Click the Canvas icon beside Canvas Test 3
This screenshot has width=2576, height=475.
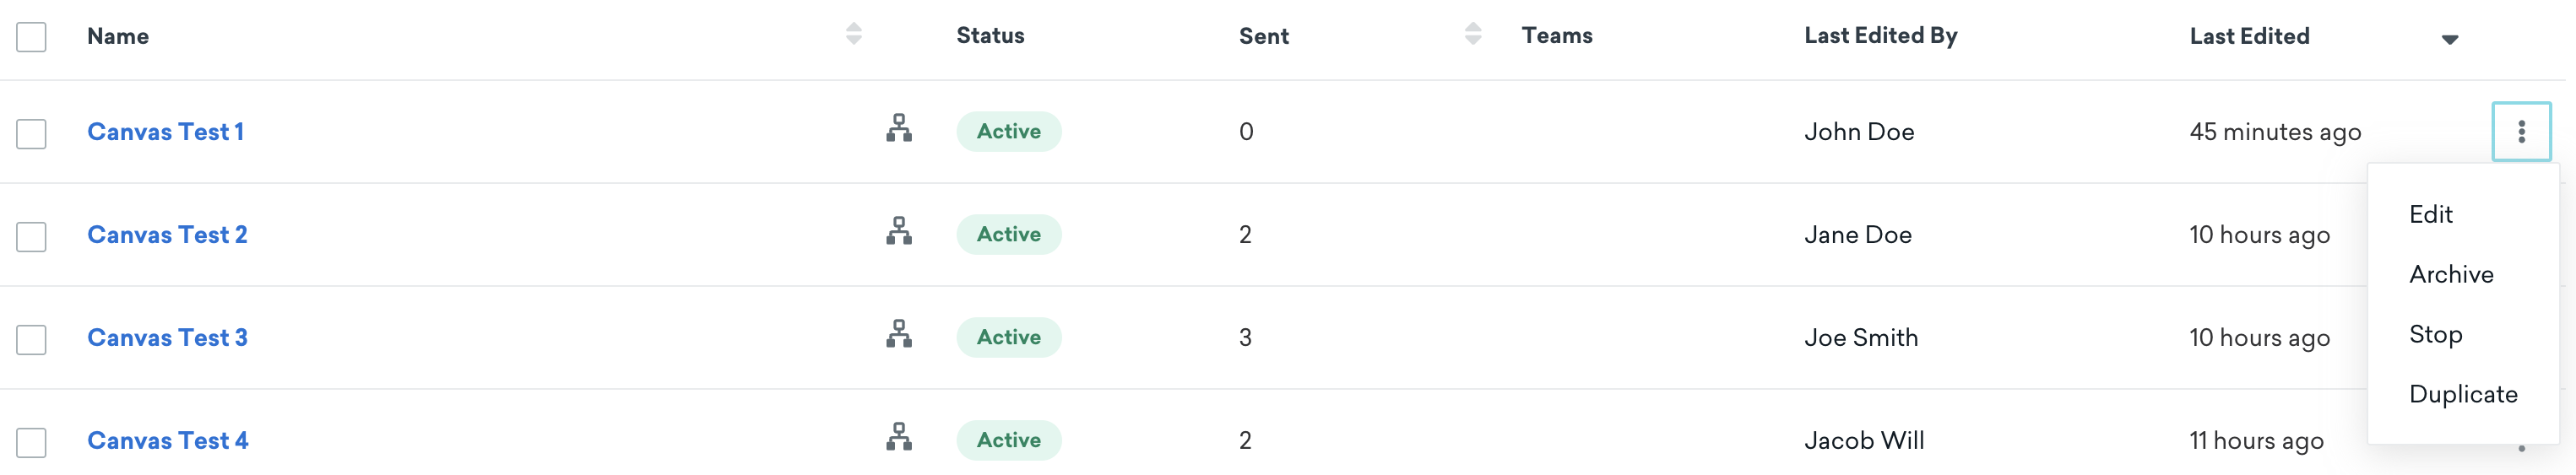[898, 335]
